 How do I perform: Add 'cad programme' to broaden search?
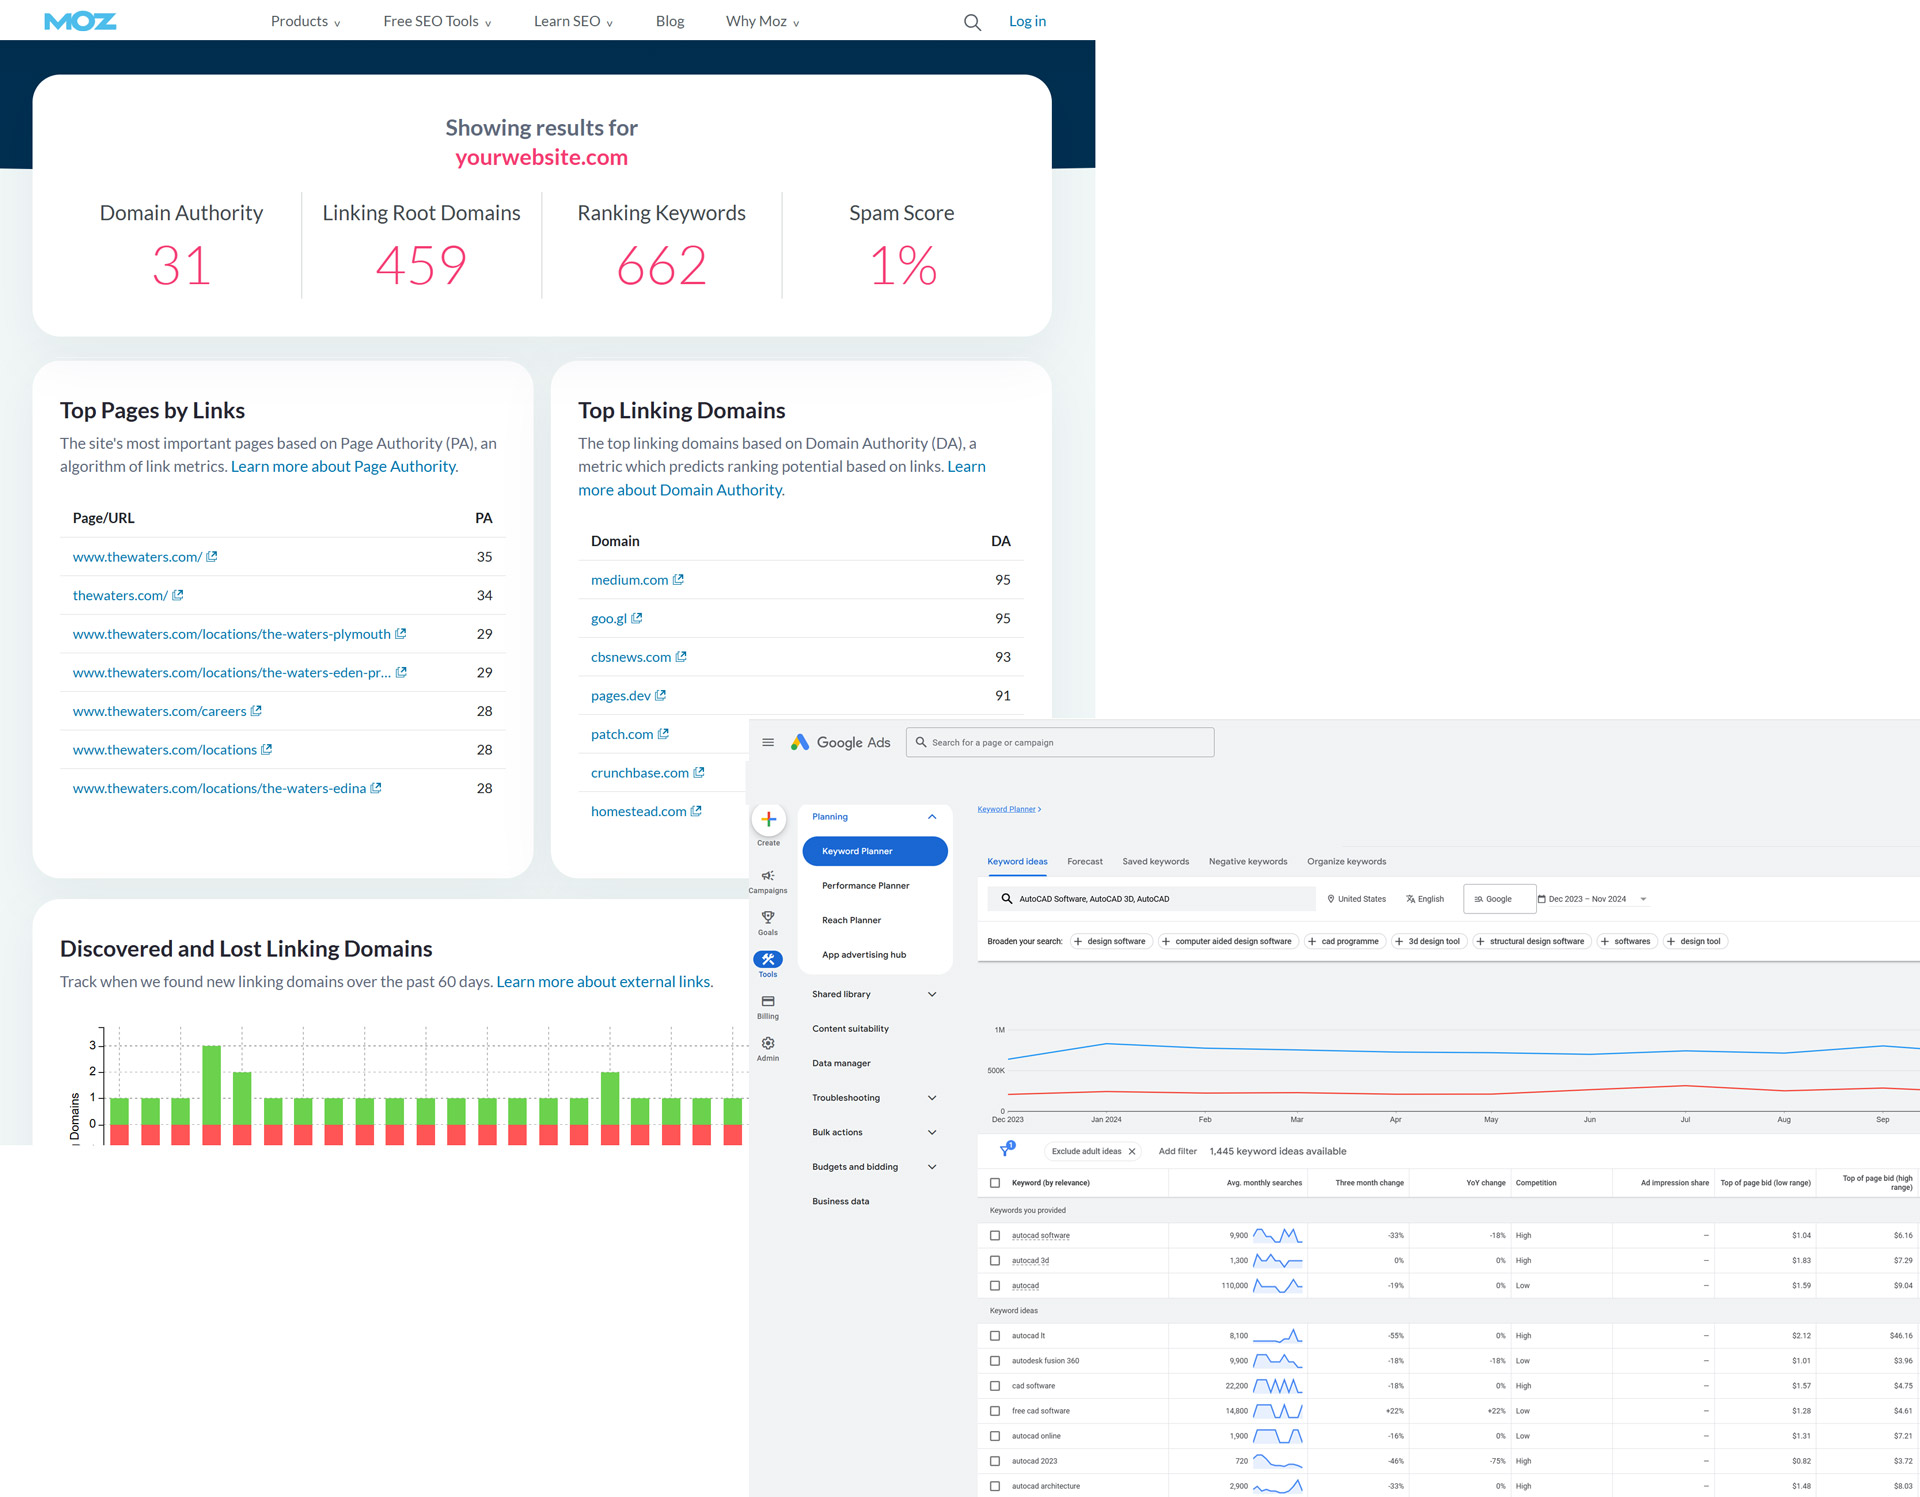tap(1344, 941)
